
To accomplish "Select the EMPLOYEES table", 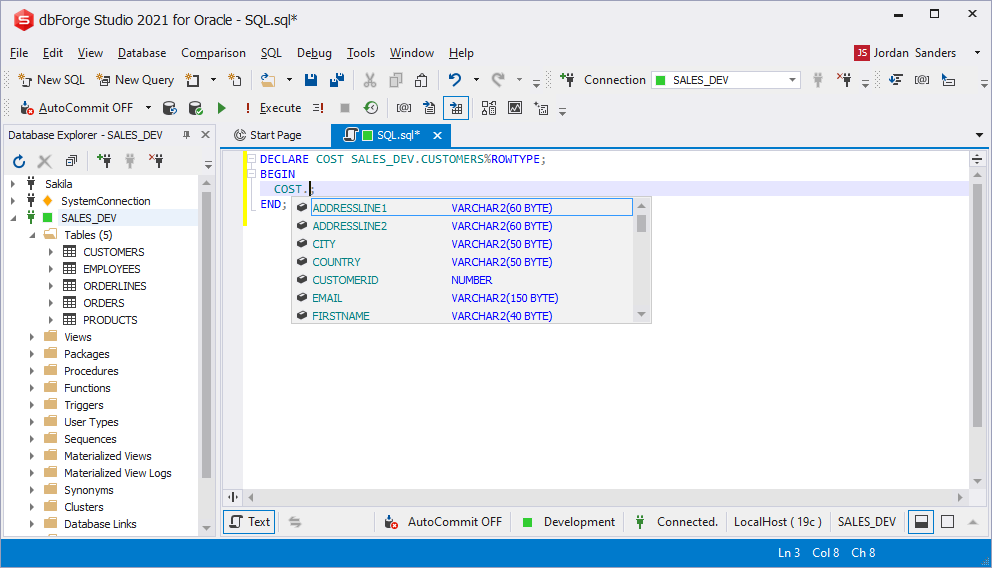I will [112, 269].
